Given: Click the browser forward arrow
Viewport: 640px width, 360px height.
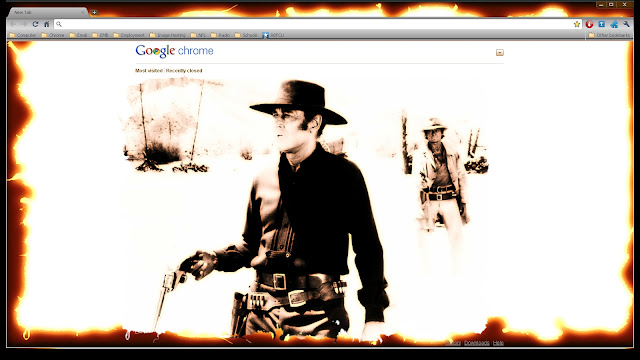Looking at the screenshot, I should click(24, 24).
